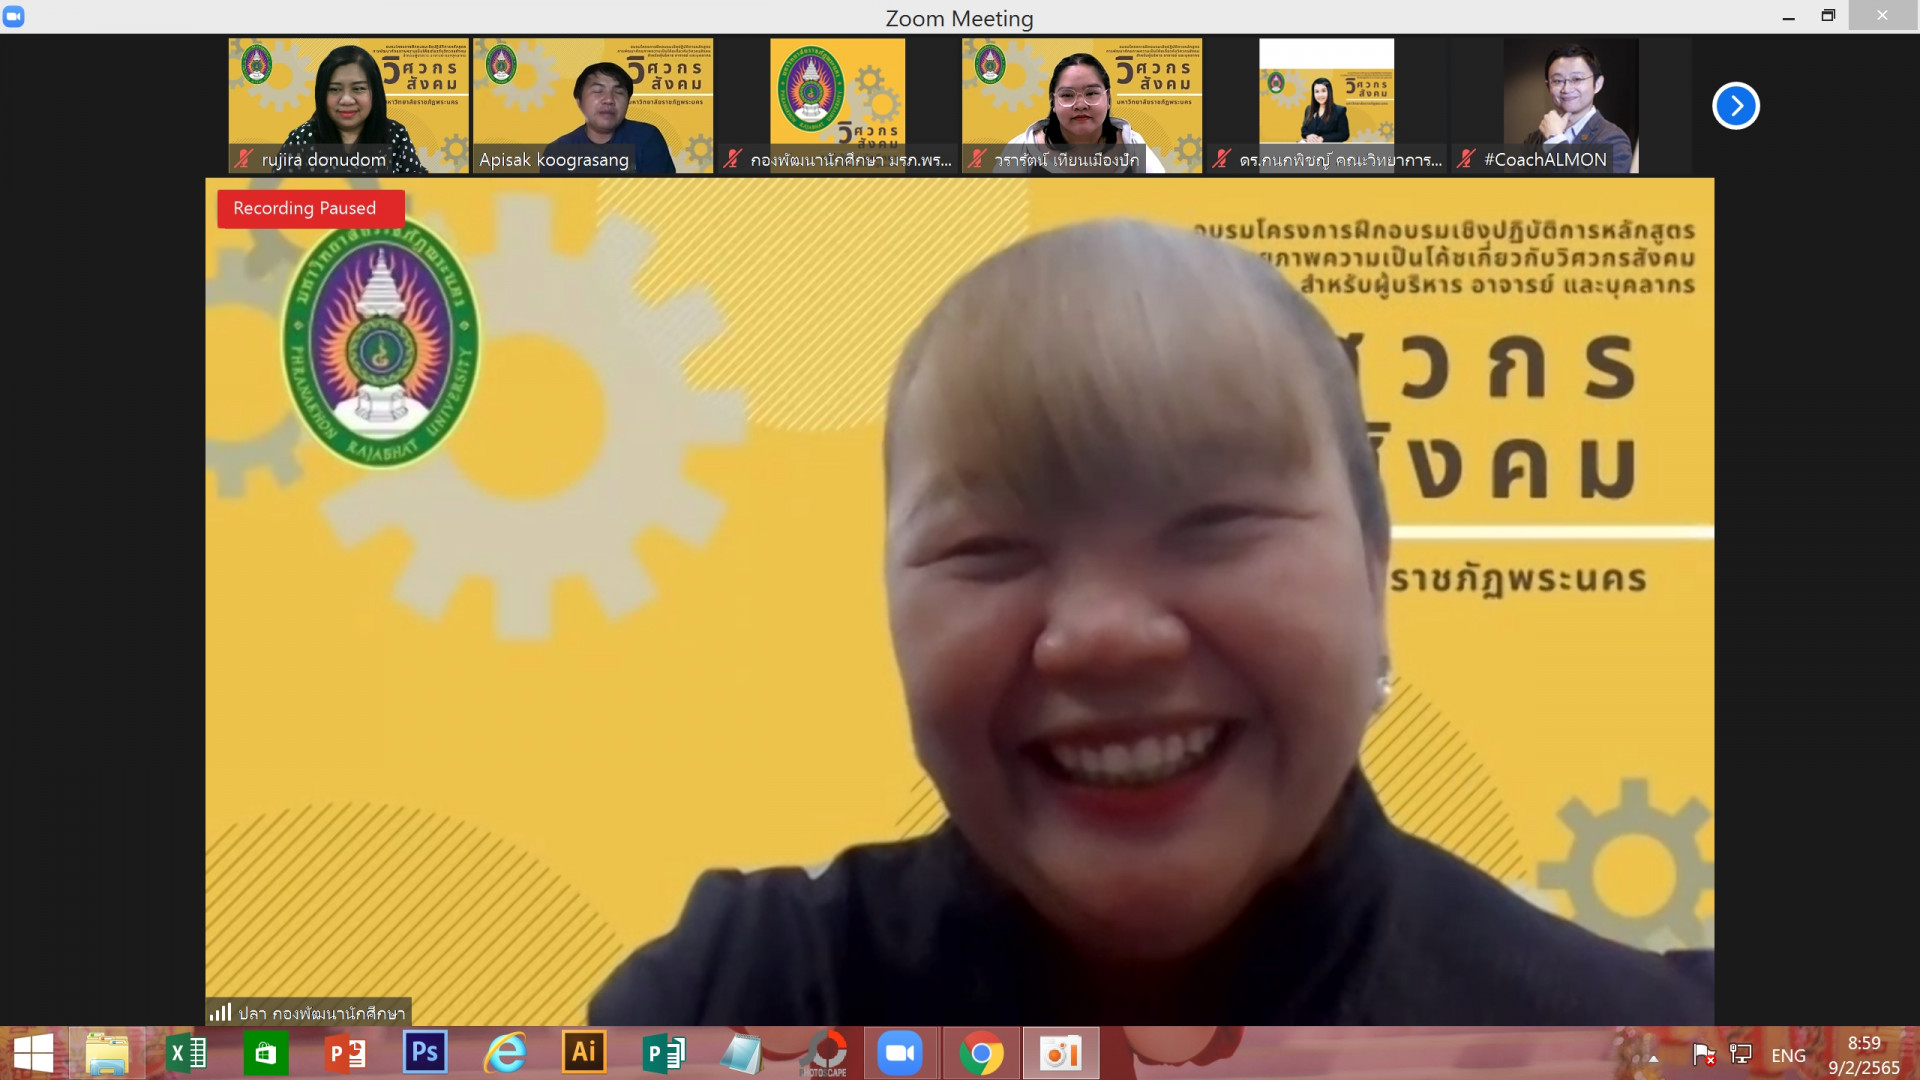Screen dimensions: 1920x1080
Task: Select Apisak koograsang's video thumbnail
Action: pos(593,106)
